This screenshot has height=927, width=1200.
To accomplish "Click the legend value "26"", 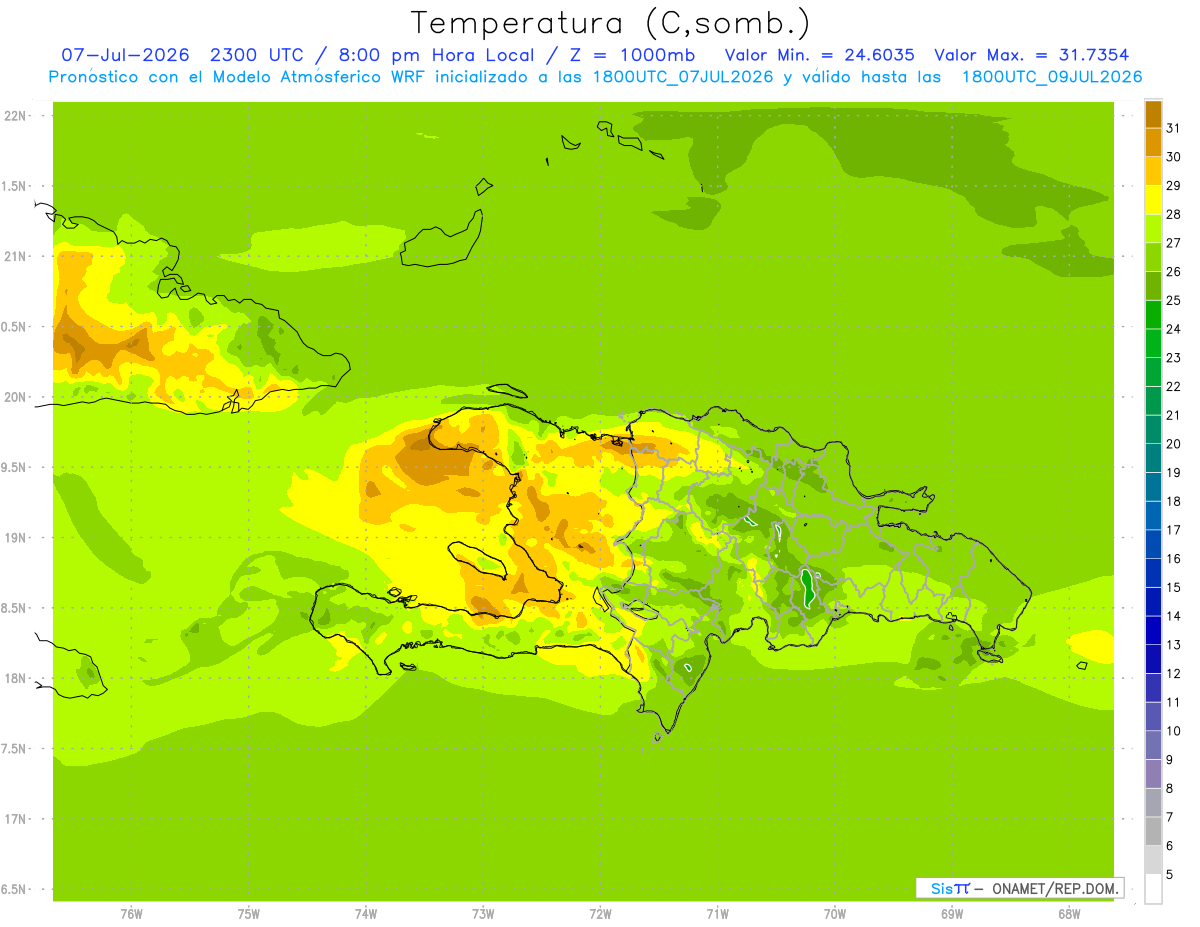I will [1174, 272].
